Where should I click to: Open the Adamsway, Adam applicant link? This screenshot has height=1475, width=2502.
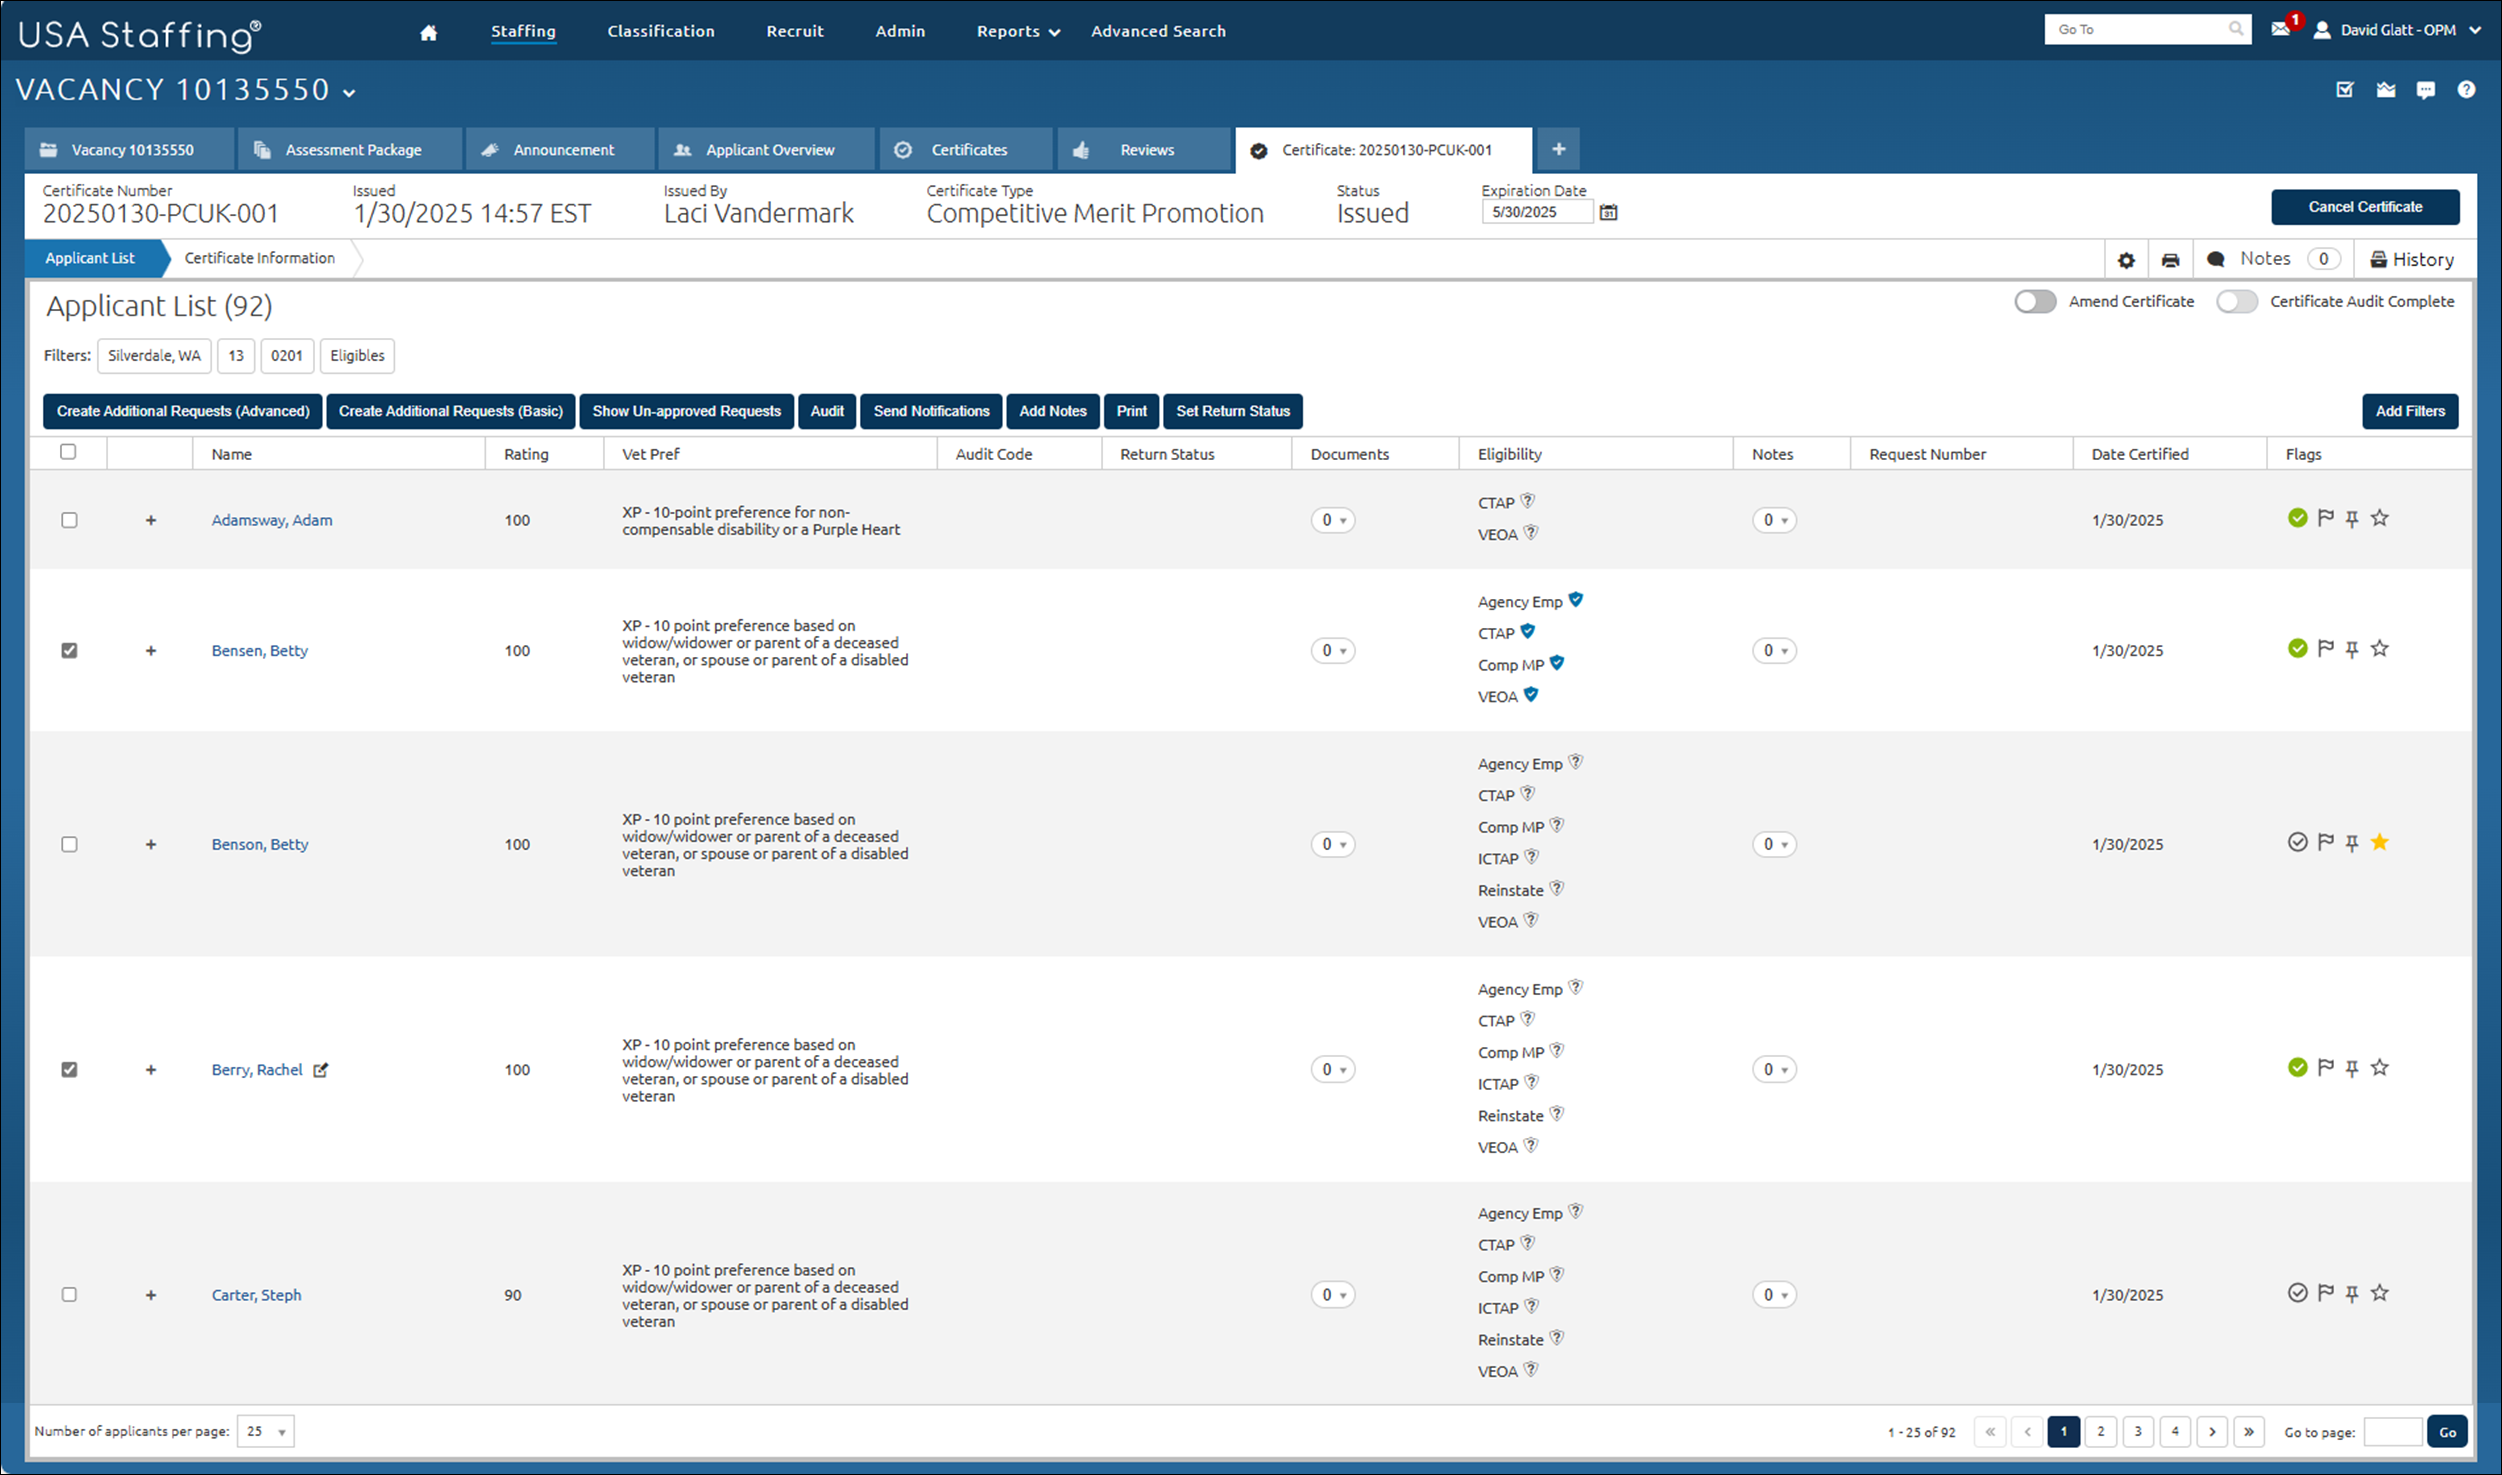click(272, 520)
